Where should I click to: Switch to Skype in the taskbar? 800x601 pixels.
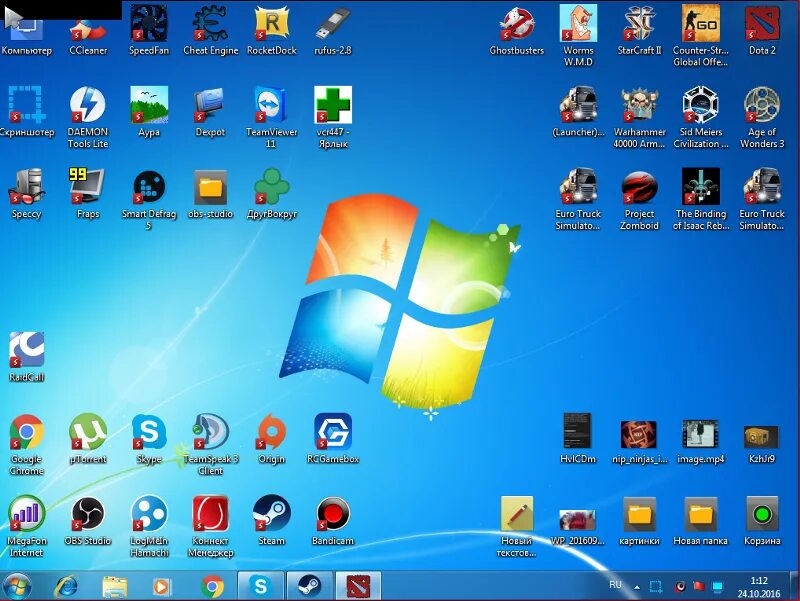click(x=261, y=586)
